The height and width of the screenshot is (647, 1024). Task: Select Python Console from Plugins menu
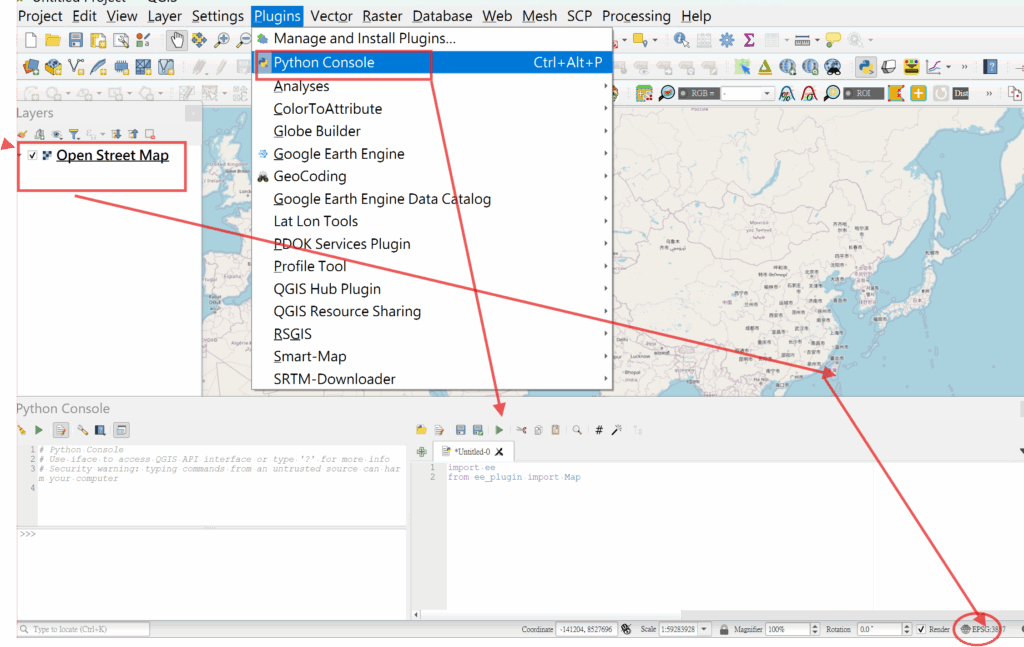click(x=324, y=62)
